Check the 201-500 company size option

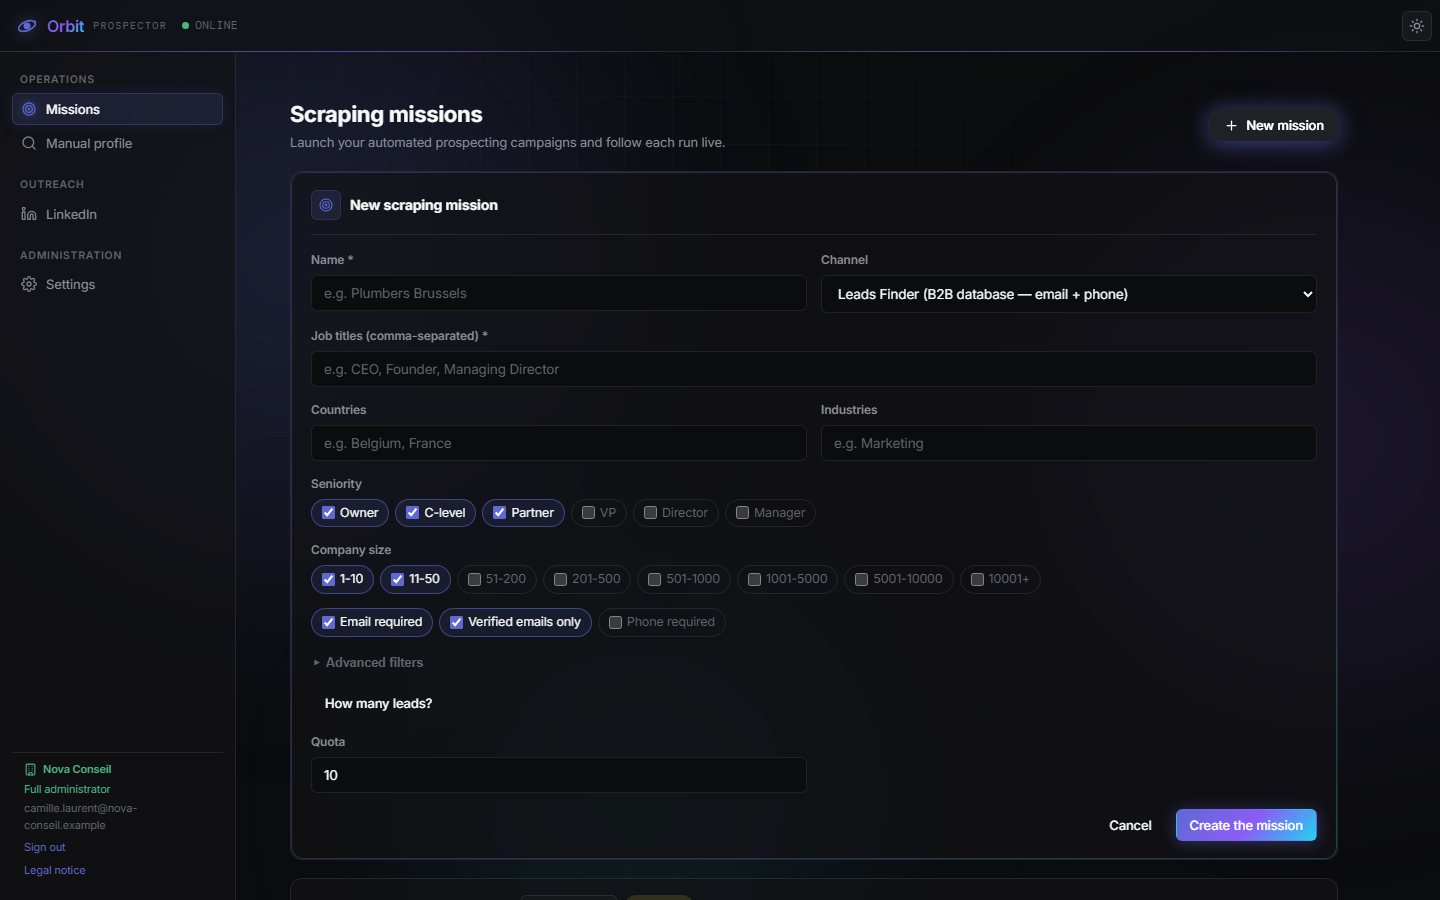pos(560,579)
